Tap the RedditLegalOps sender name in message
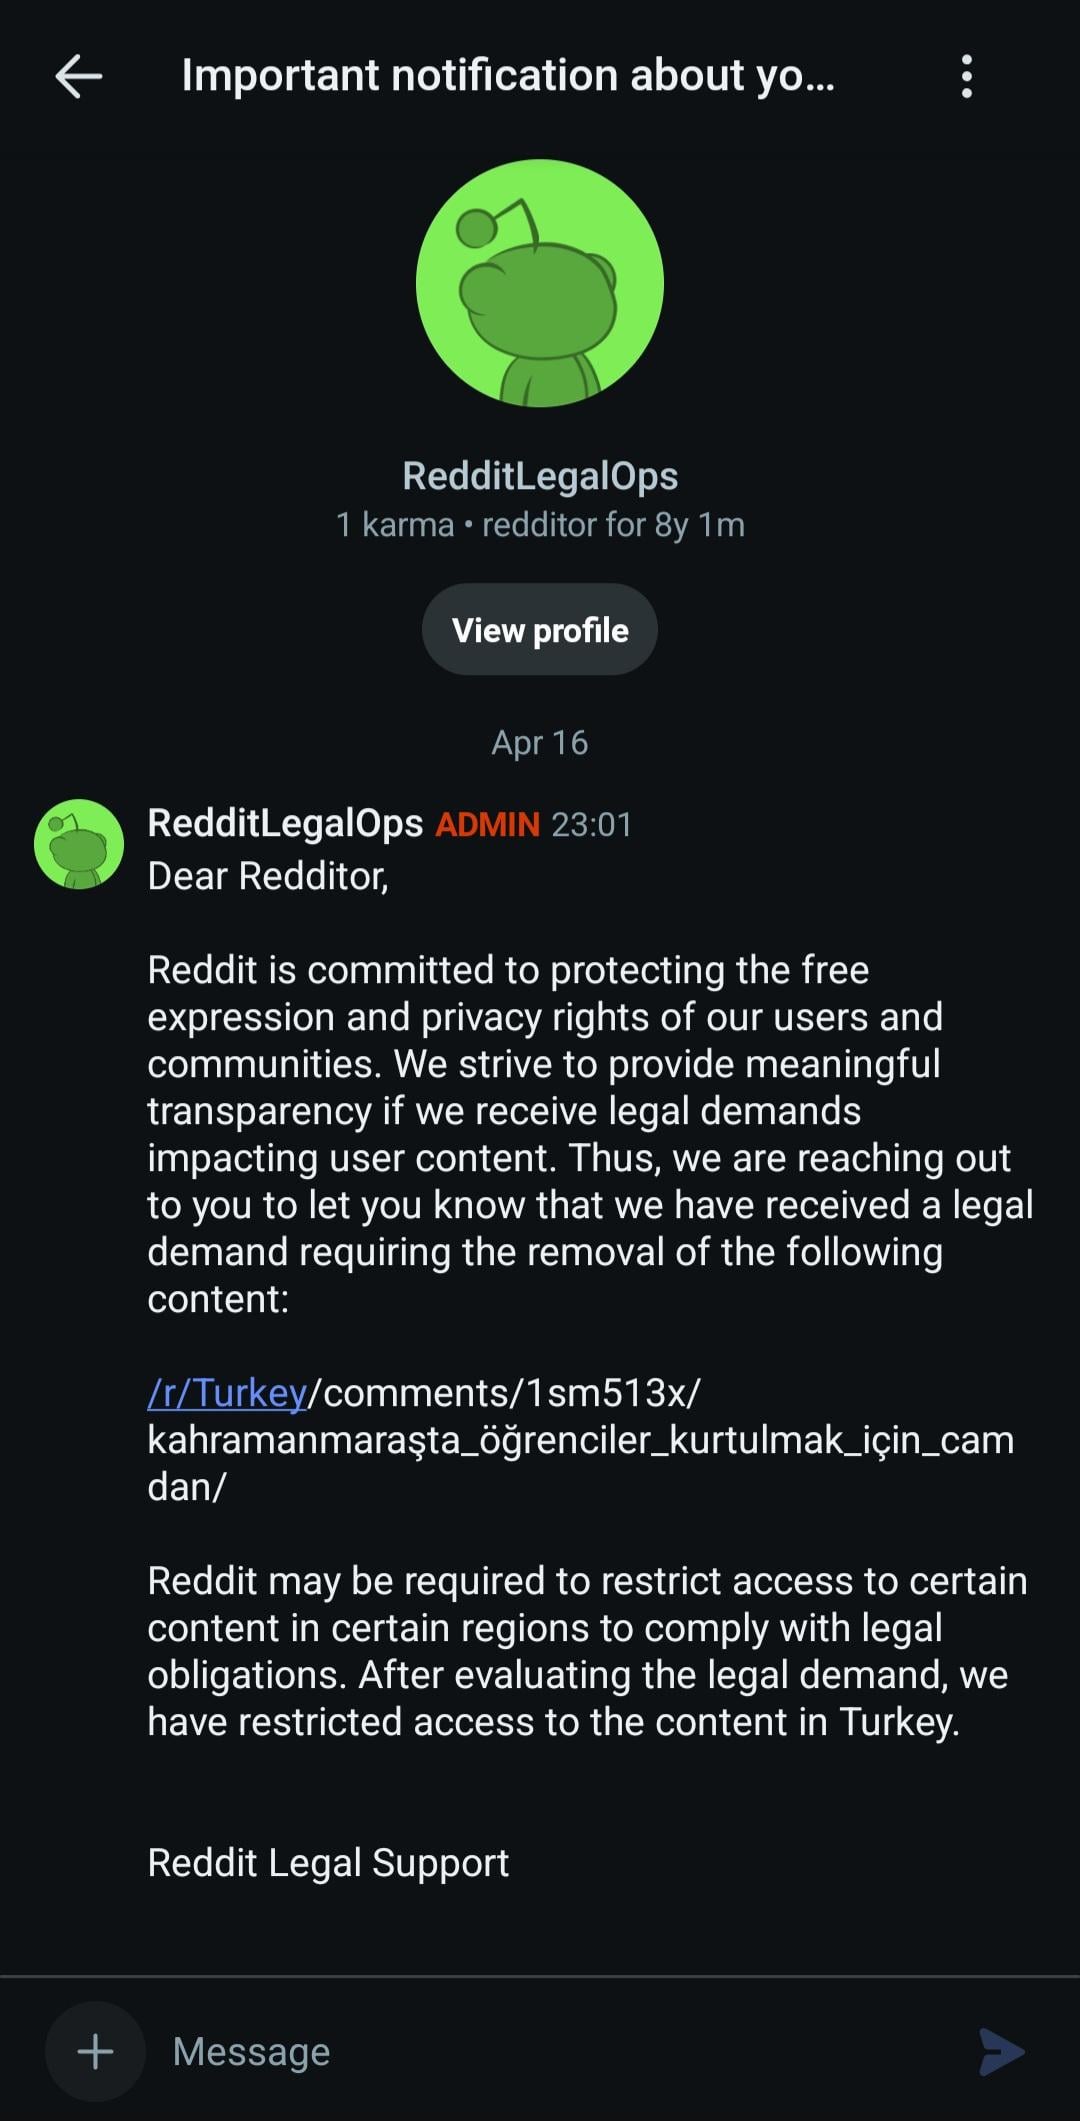 pyautogui.click(x=285, y=823)
